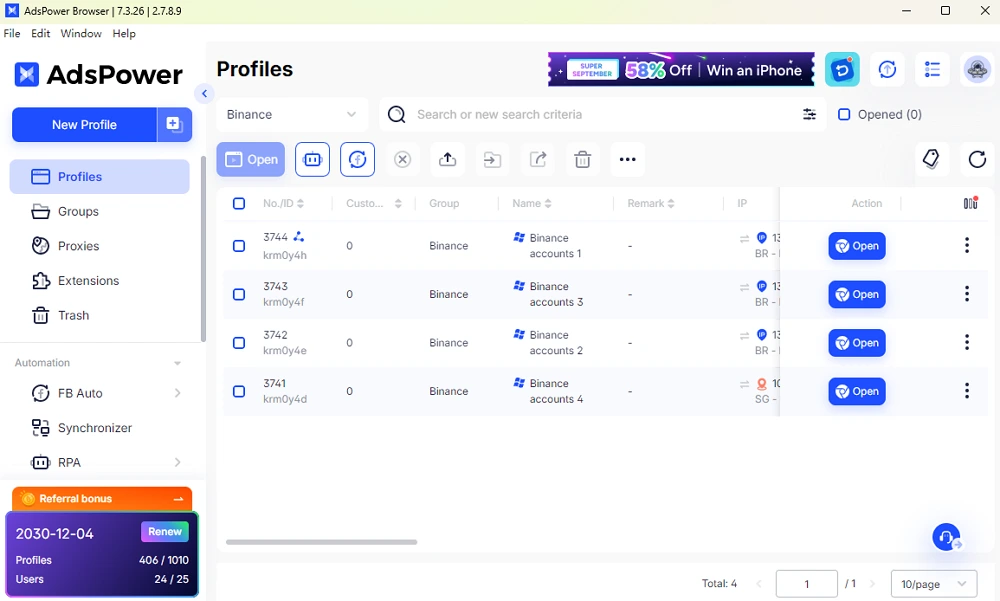Click the 58% Off promotional banner
The image size is (1000, 601).
pyautogui.click(x=681, y=69)
